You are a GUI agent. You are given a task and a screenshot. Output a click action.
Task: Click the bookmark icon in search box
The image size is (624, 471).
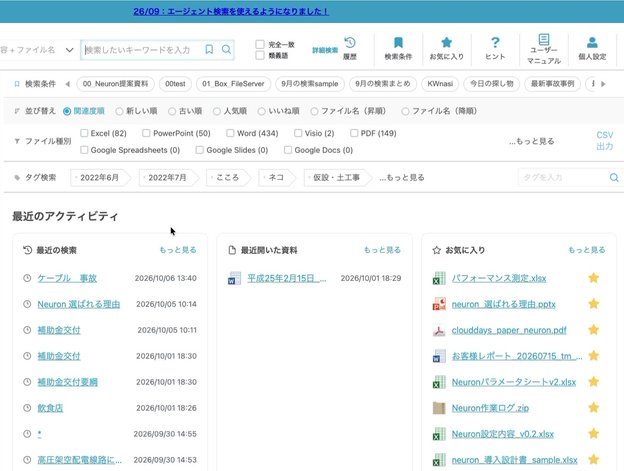[209, 49]
